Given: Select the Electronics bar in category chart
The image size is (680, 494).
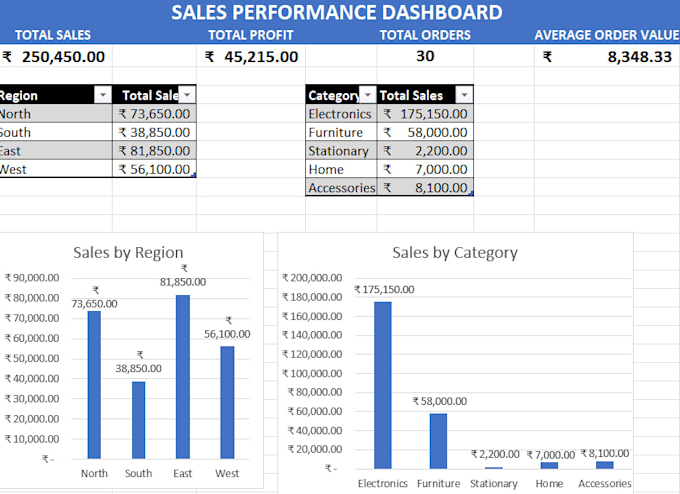Looking at the screenshot, I should (382, 385).
